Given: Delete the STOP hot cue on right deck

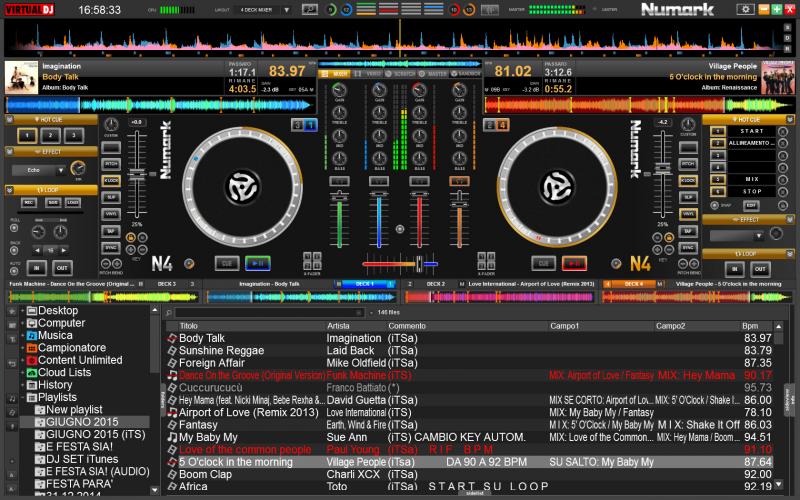Looking at the screenshot, I should (783, 192).
